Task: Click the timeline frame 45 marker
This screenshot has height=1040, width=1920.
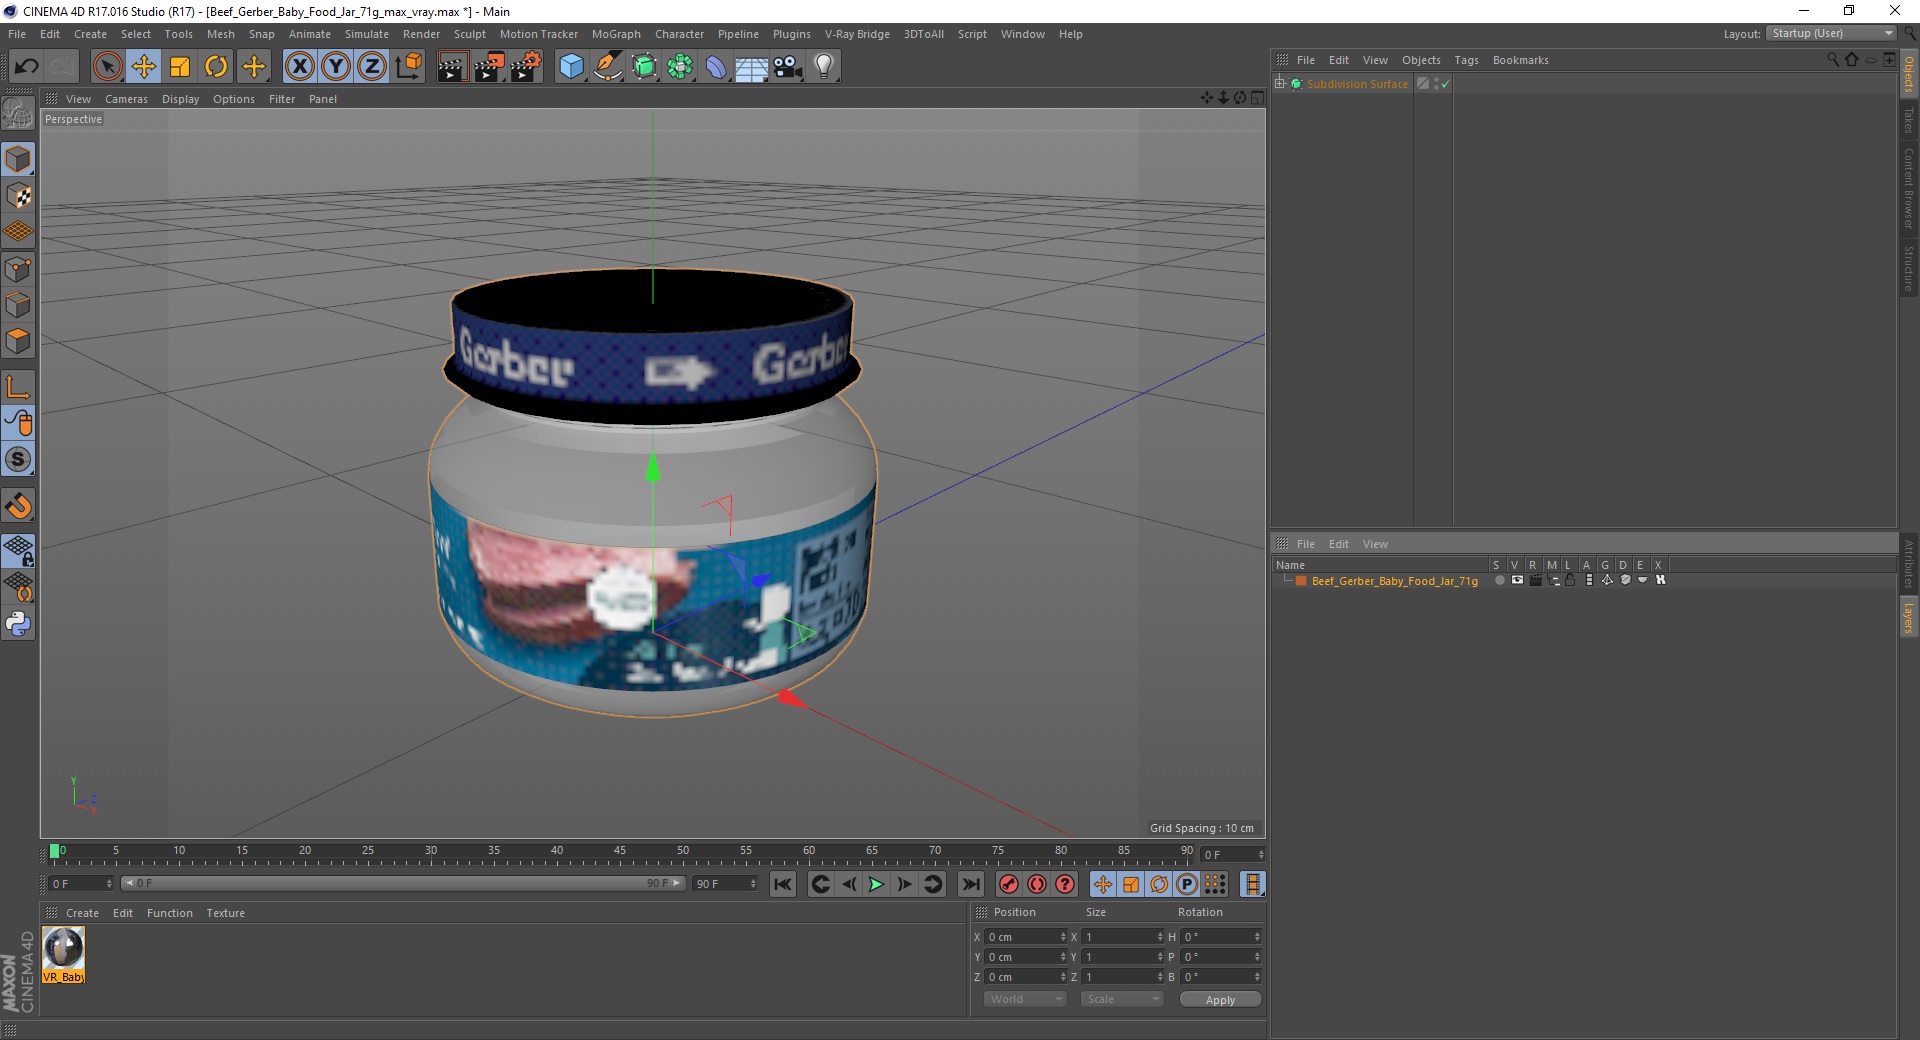Action: 620,851
